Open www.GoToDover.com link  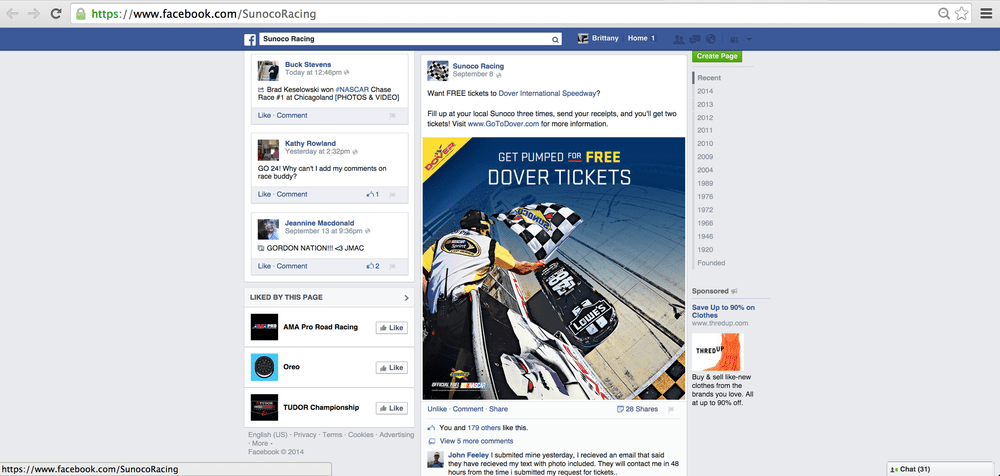click(x=503, y=124)
